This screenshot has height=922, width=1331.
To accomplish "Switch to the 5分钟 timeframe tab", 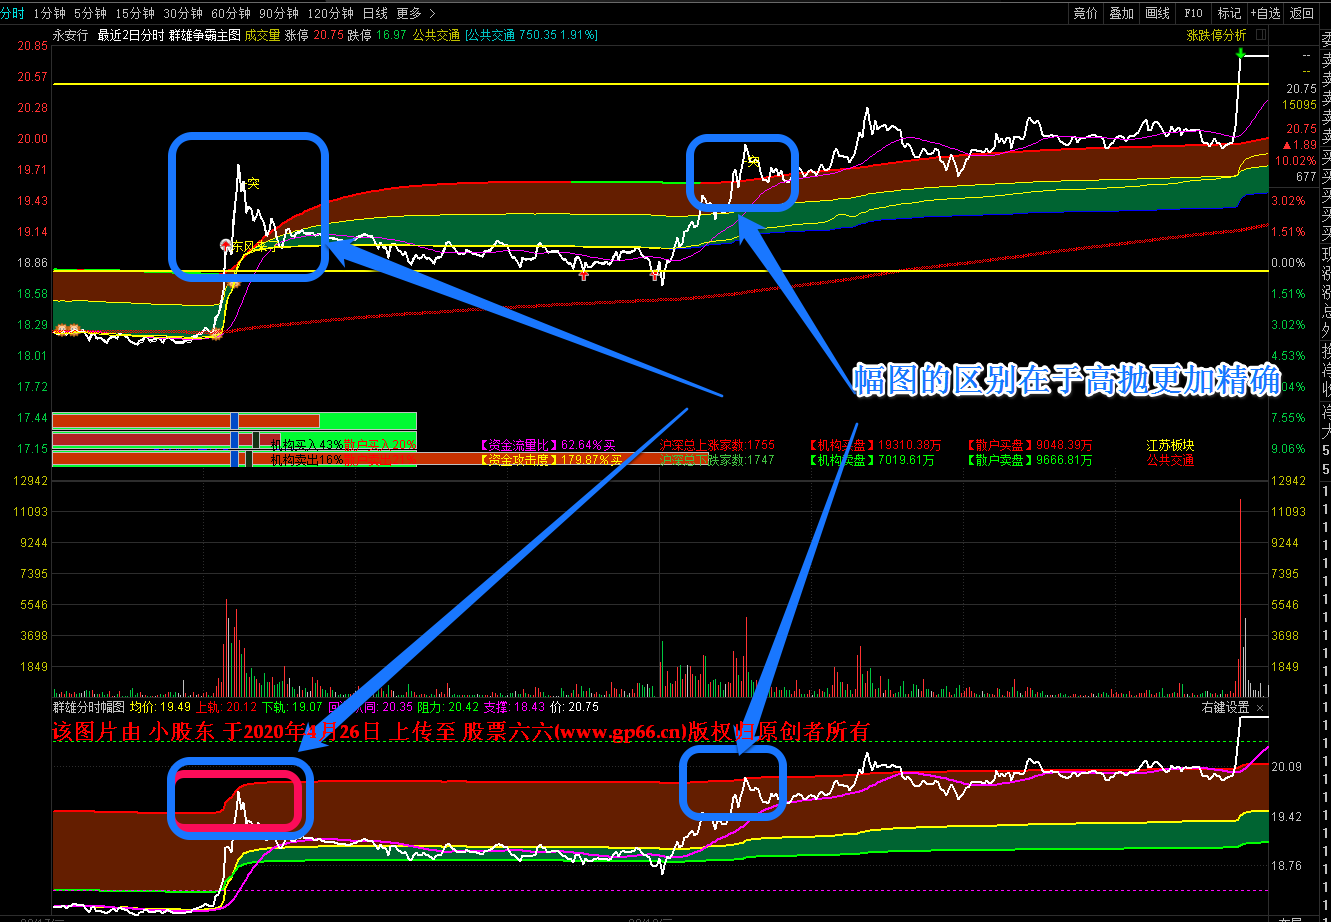I will click(x=90, y=13).
